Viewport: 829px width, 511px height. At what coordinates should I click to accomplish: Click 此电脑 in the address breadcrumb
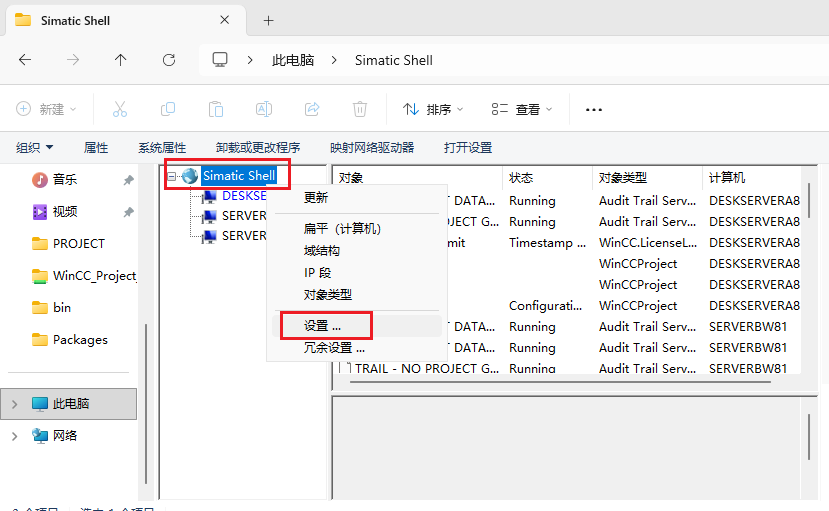pyautogui.click(x=293, y=60)
